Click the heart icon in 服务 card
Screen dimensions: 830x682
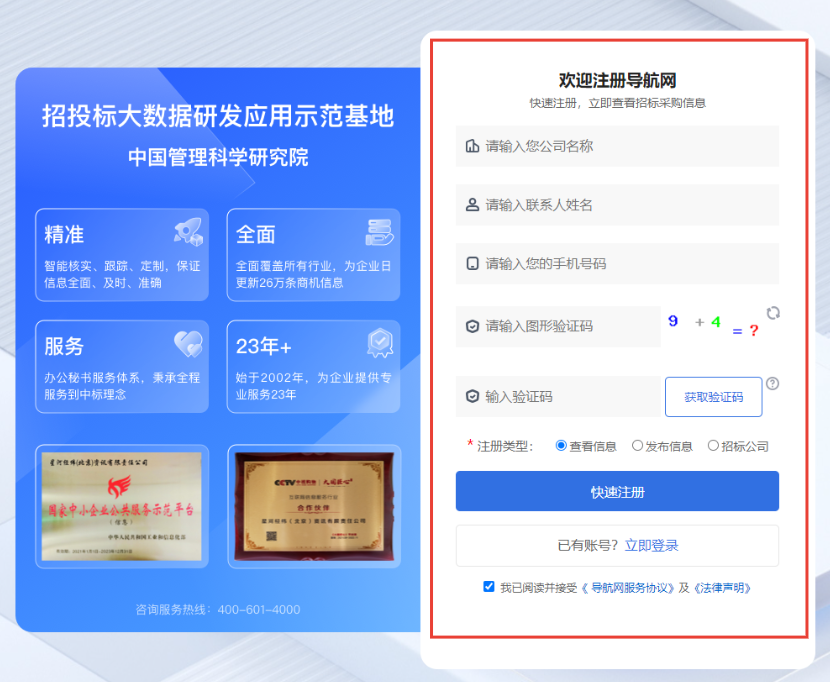click(x=187, y=345)
